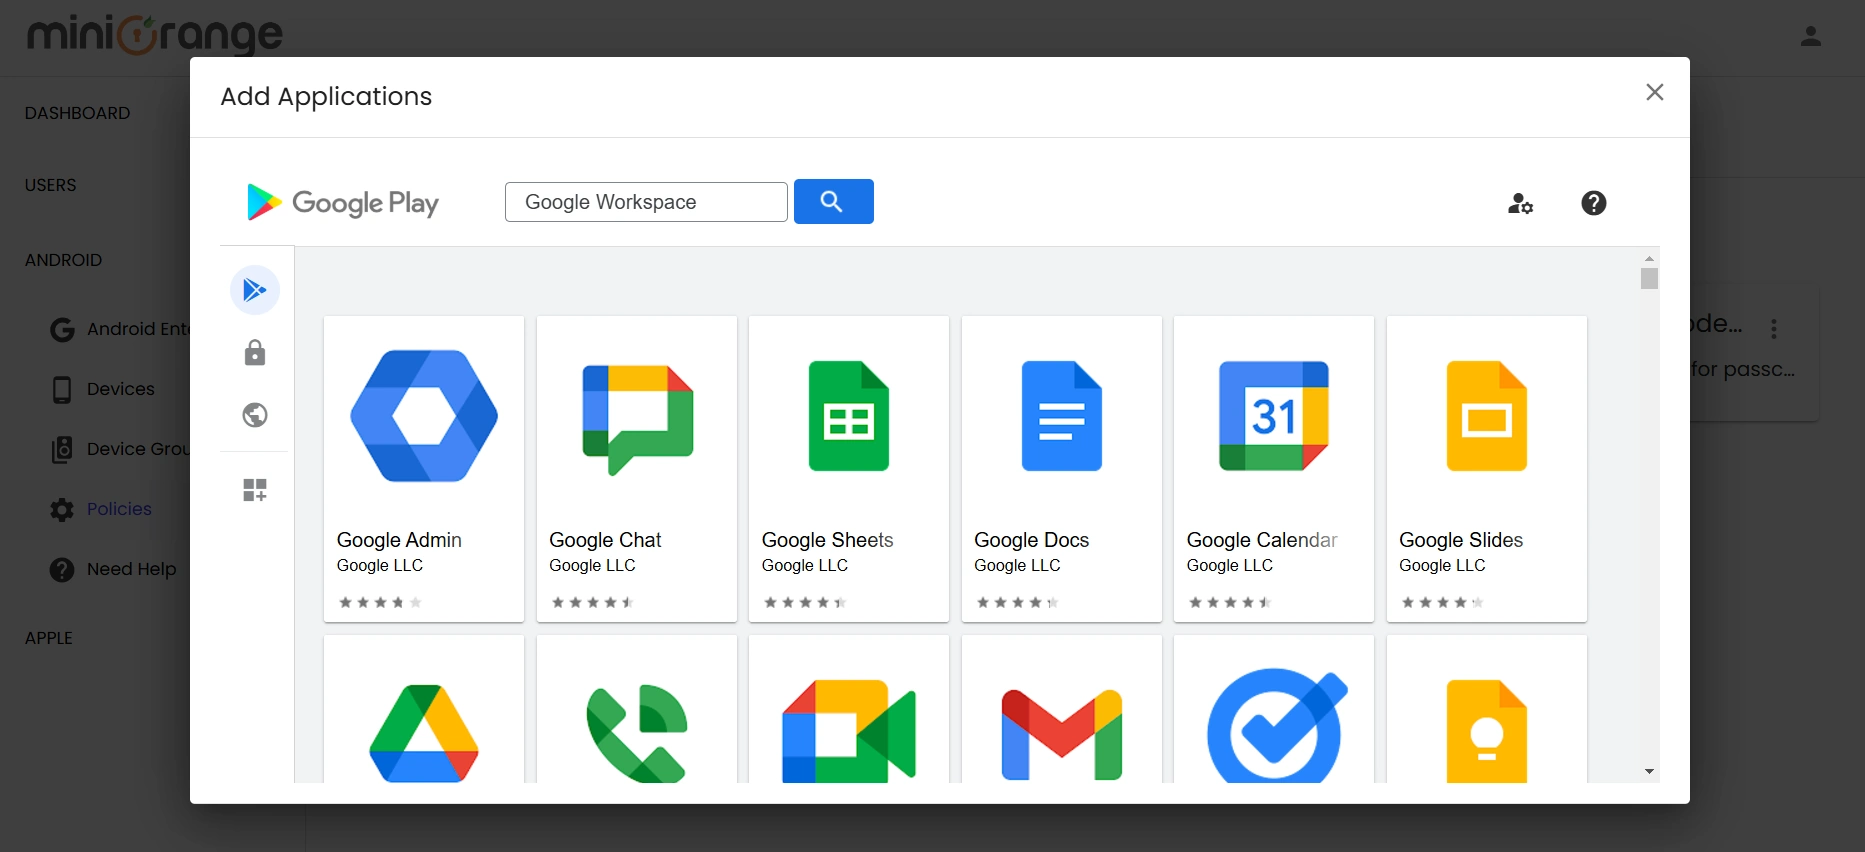Click the Google Admin star rating
This screenshot has height=852, width=1865.
(x=380, y=602)
